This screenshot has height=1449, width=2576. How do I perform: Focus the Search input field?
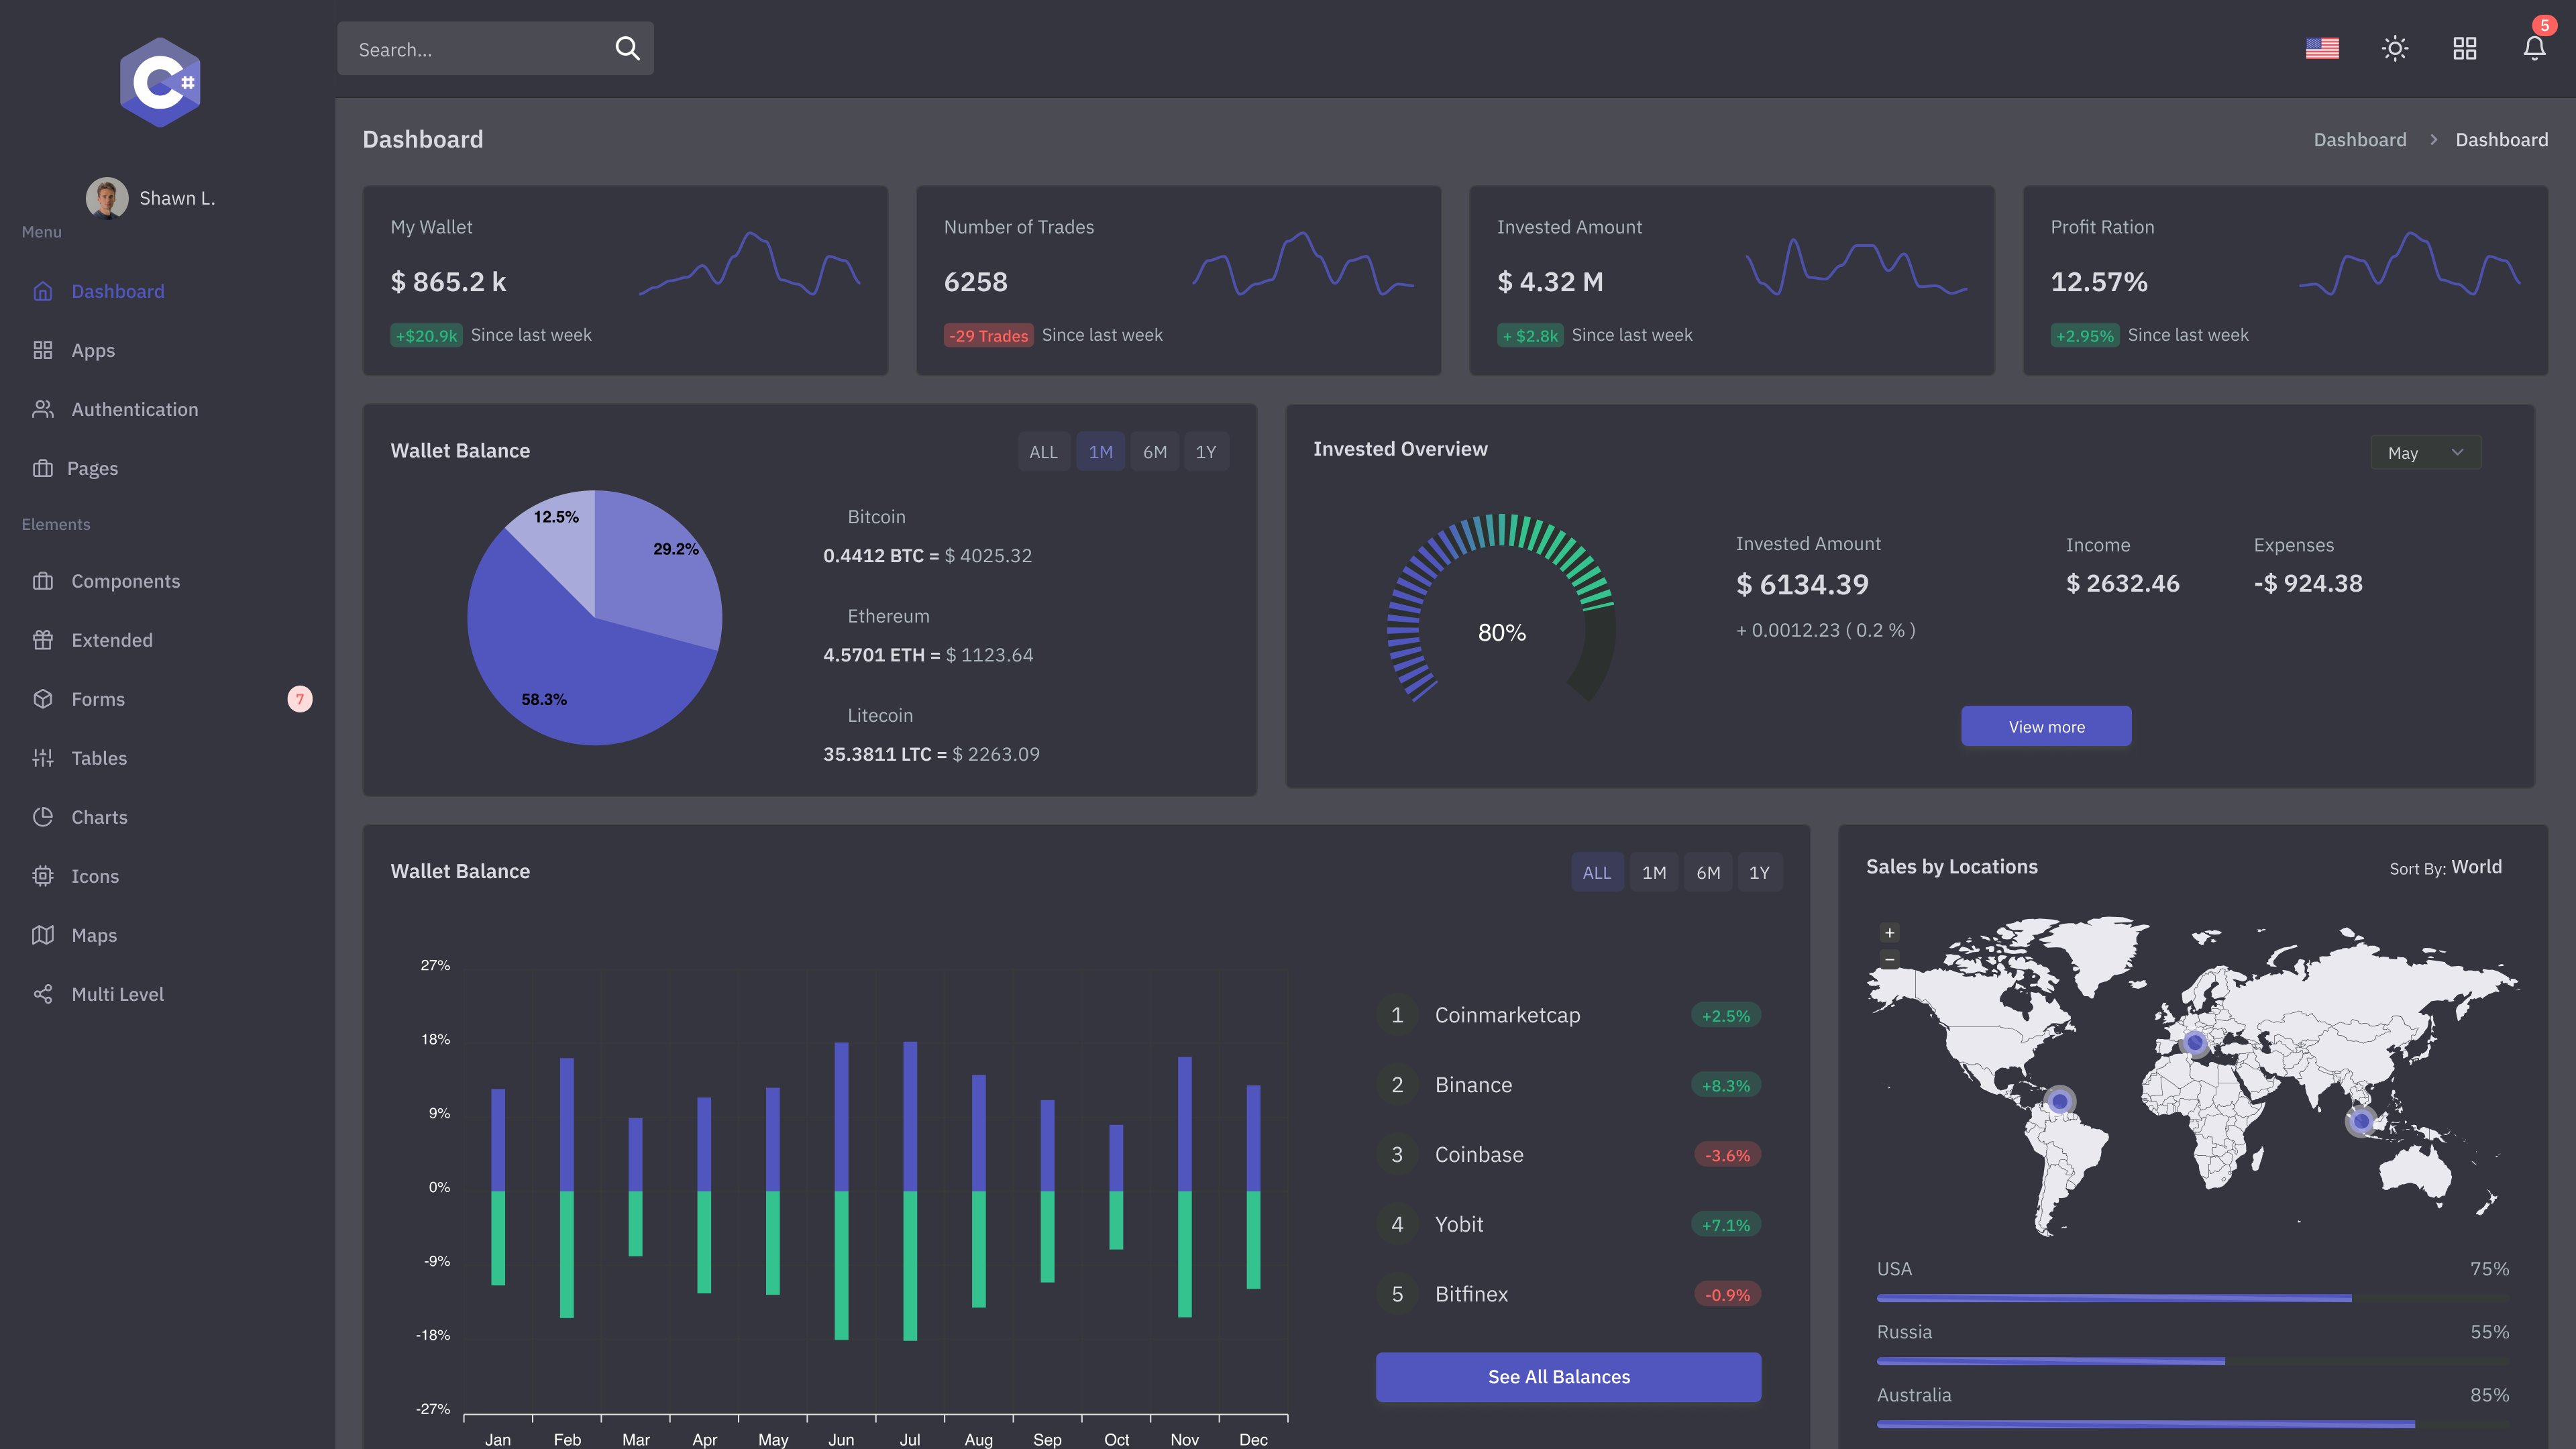tap(478, 48)
